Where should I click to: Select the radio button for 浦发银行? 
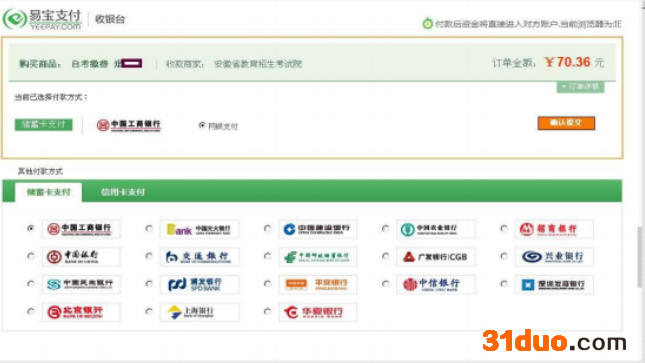149,284
